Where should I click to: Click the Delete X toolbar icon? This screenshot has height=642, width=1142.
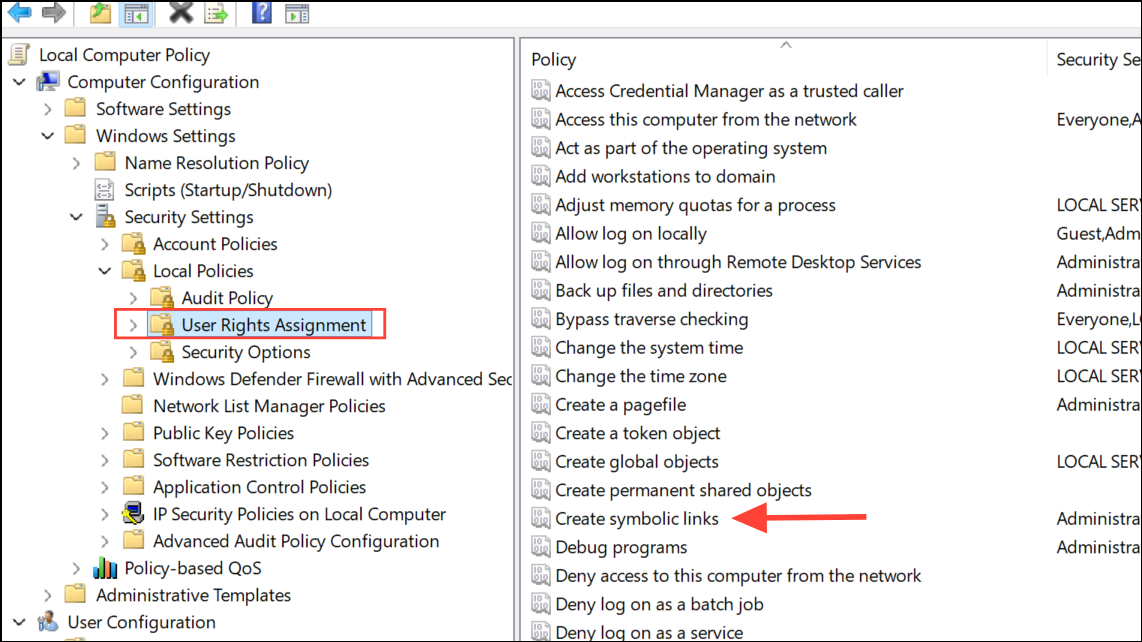coord(181,12)
